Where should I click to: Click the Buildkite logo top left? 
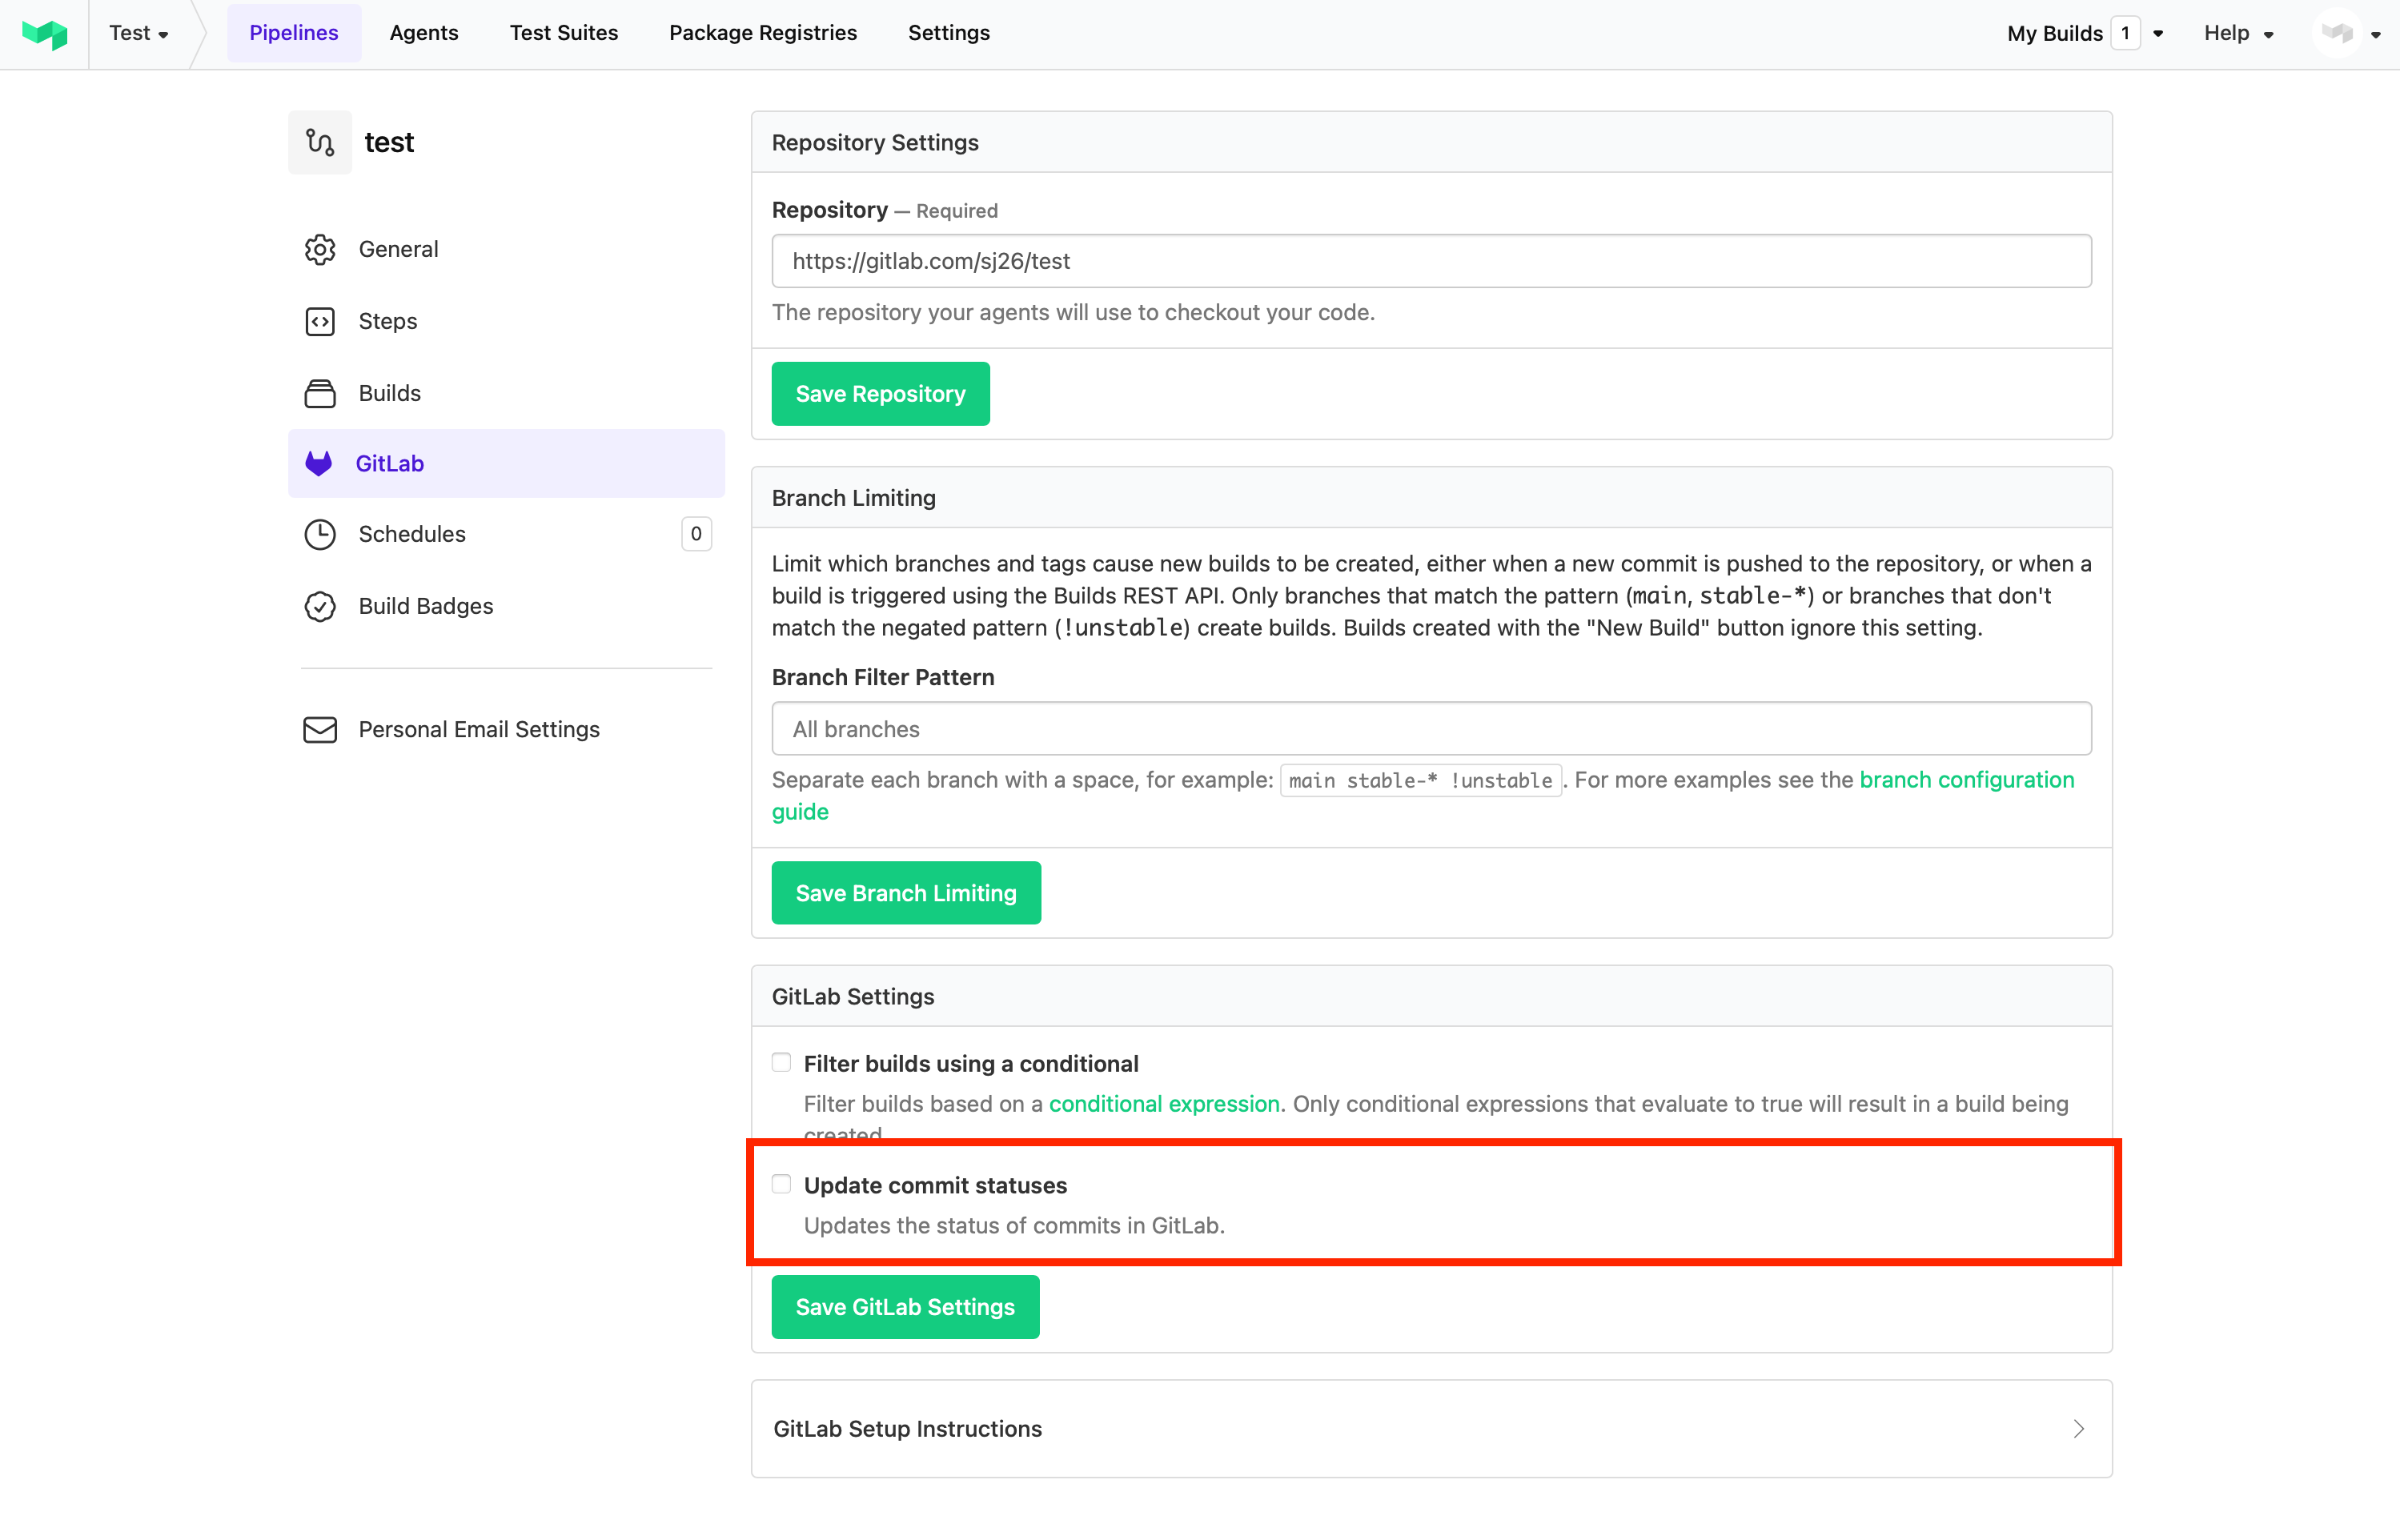44,33
